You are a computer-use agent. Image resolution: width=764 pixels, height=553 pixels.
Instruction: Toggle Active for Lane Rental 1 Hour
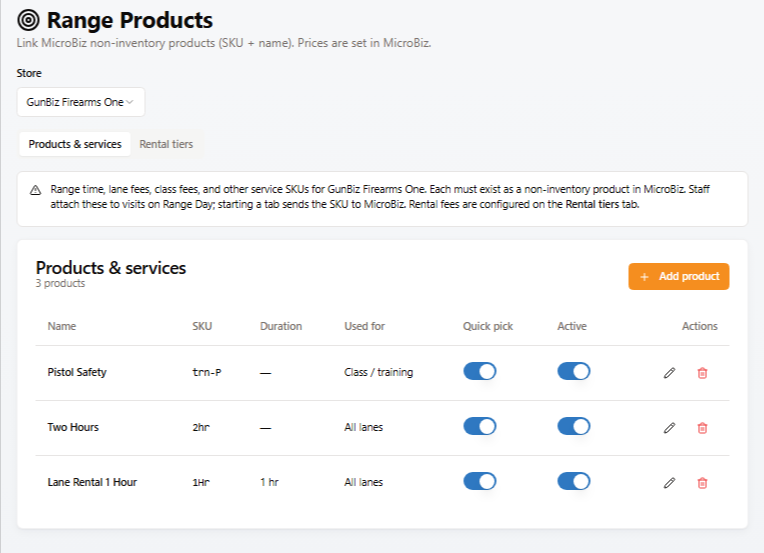(573, 481)
